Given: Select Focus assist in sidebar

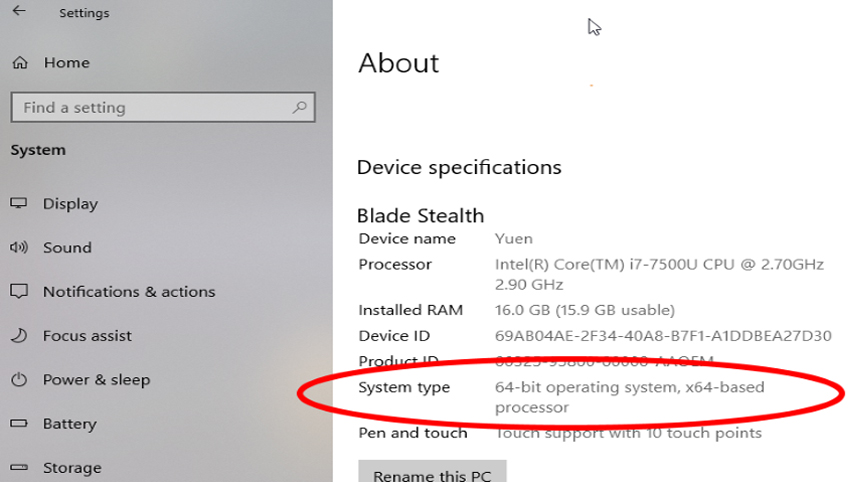Looking at the screenshot, I should (x=87, y=336).
